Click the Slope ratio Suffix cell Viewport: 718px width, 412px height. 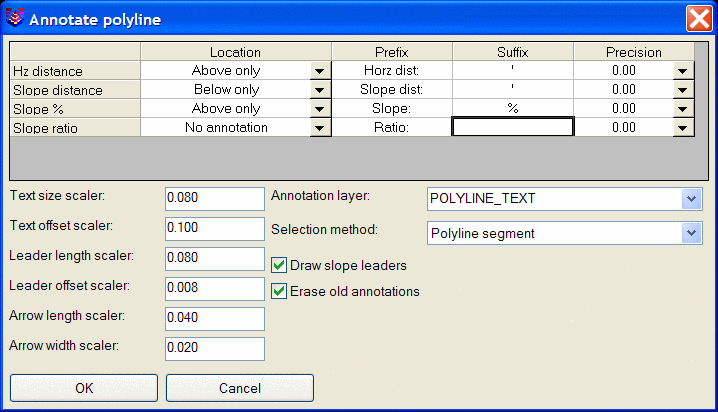[x=513, y=127]
